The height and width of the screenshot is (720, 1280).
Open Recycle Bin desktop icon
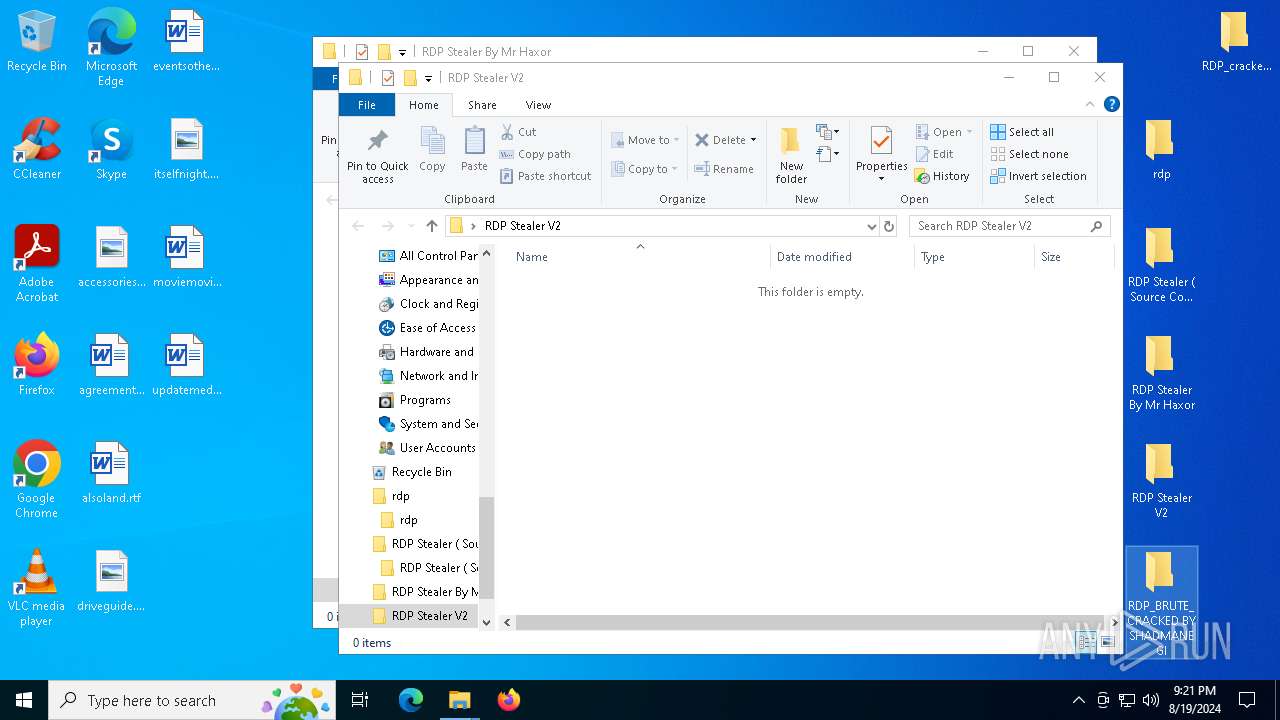pos(36,42)
